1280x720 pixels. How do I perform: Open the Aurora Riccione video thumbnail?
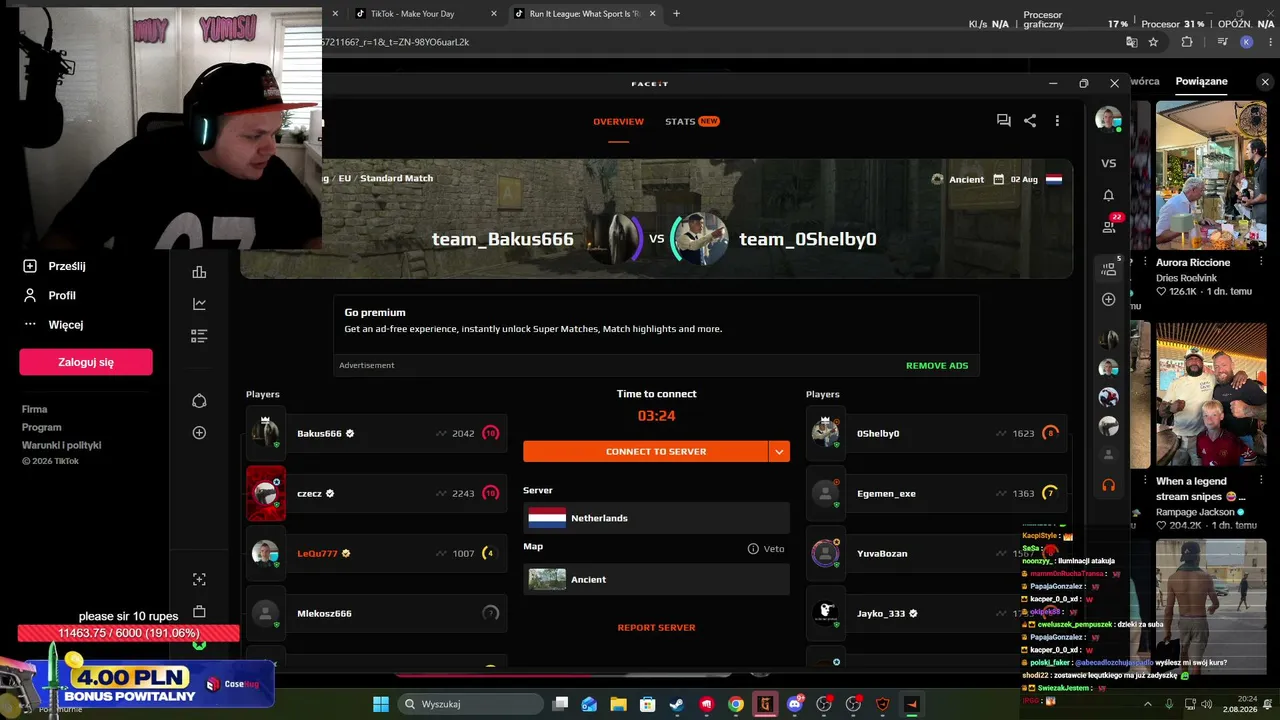[1211, 174]
